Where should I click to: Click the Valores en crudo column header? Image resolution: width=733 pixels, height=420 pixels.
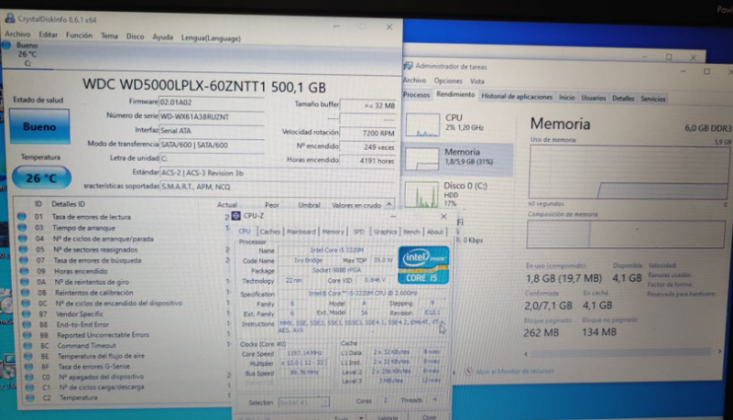pyautogui.click(x=356, y=205)
